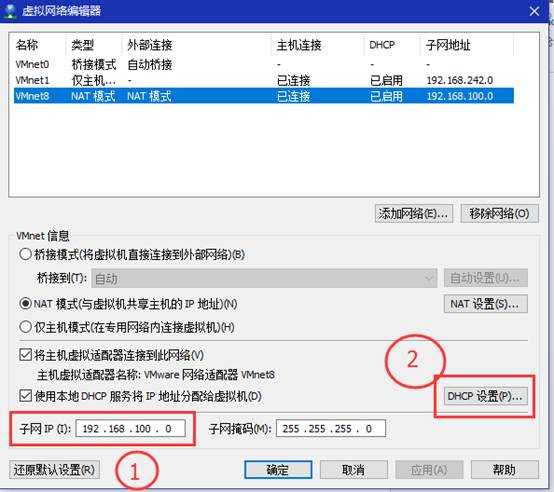Click subnet address 192.168.242.0 cell
Viewport: 554px width, 492px height.
tap(460, 80)
